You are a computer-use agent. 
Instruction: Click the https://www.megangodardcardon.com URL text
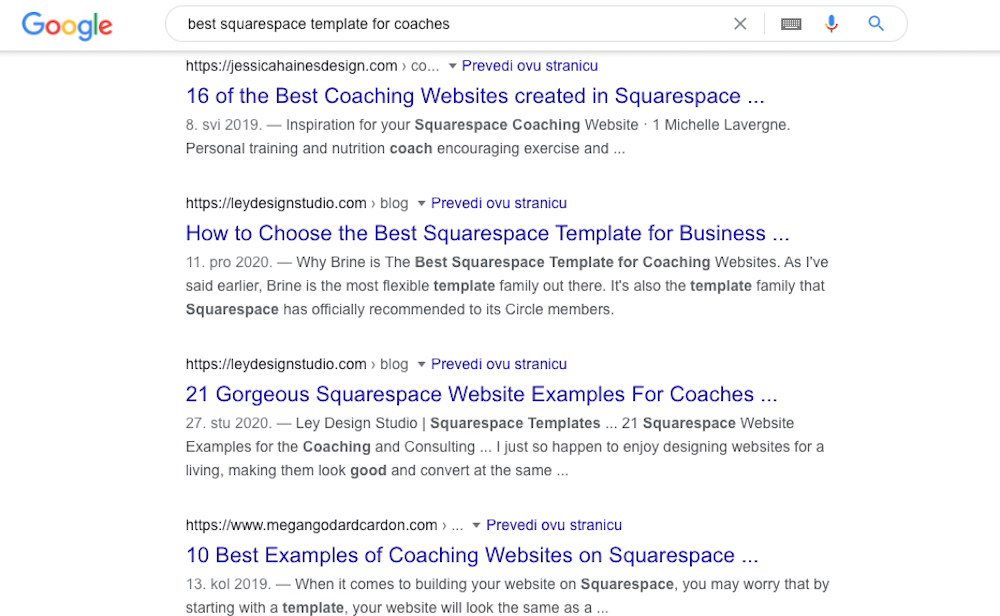(311, 525)
